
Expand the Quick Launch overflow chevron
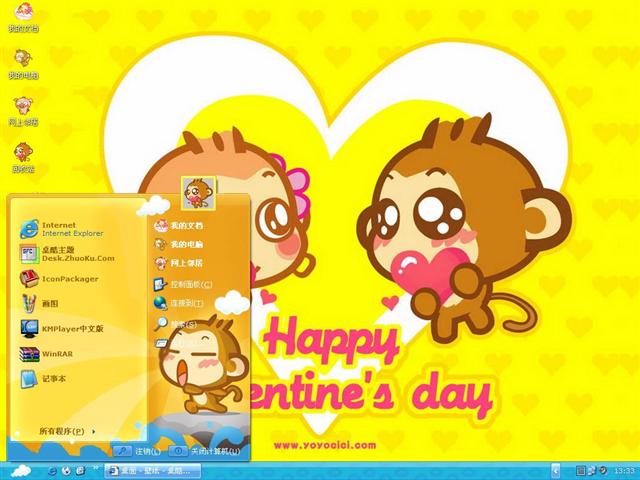(x=96, y=468)
